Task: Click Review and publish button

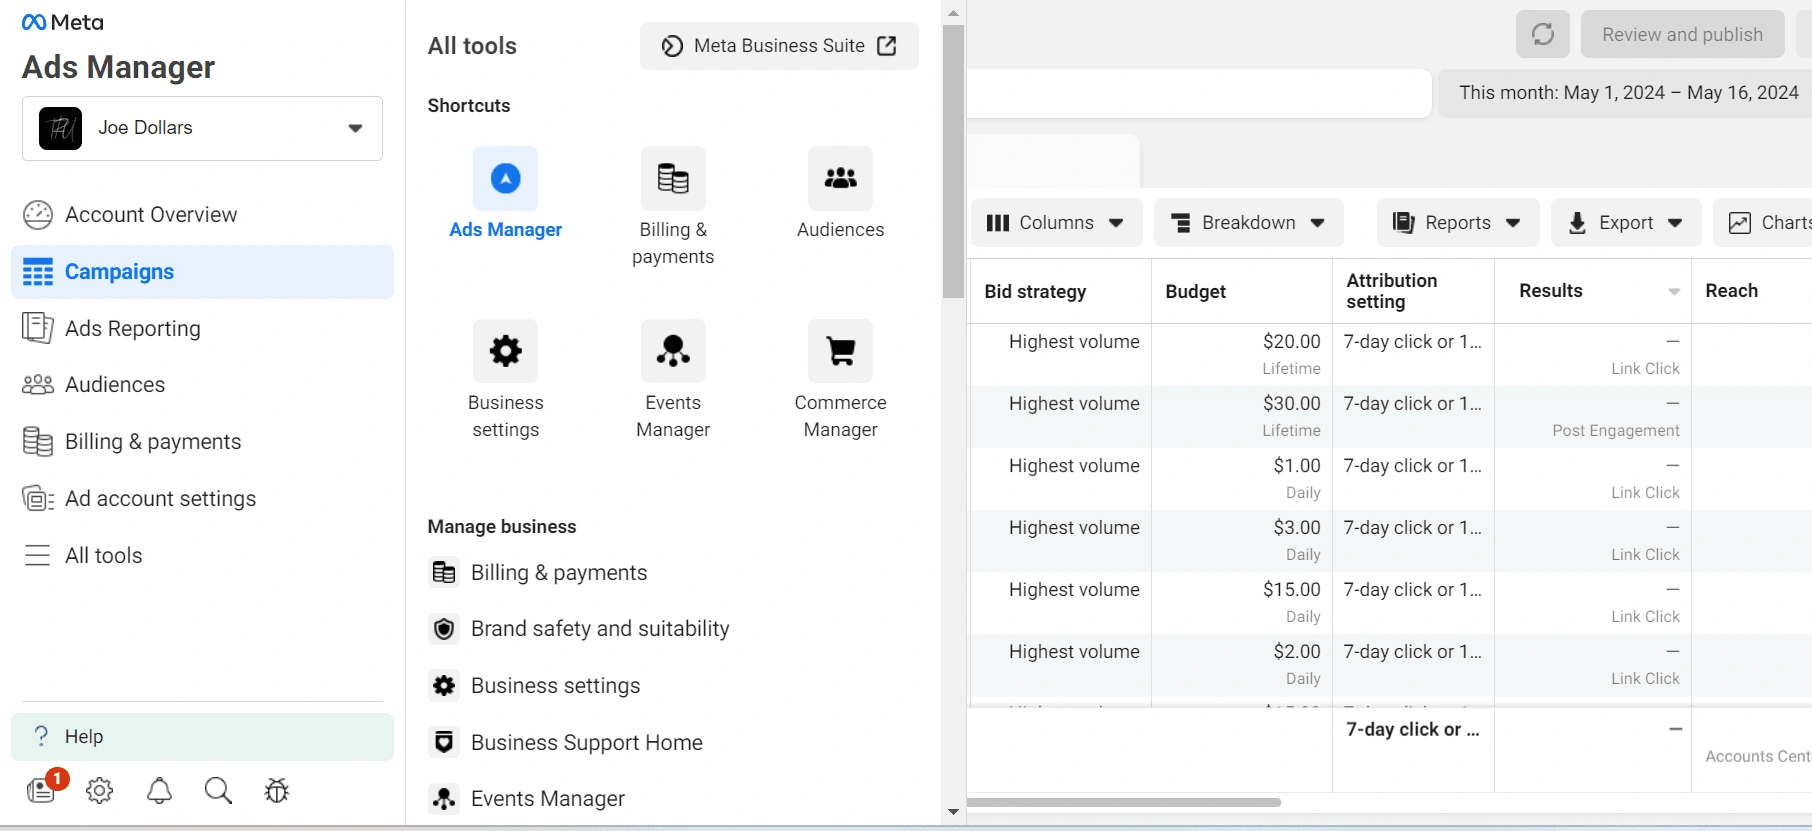Action: pyautogui.click(x=1682, y=35)
